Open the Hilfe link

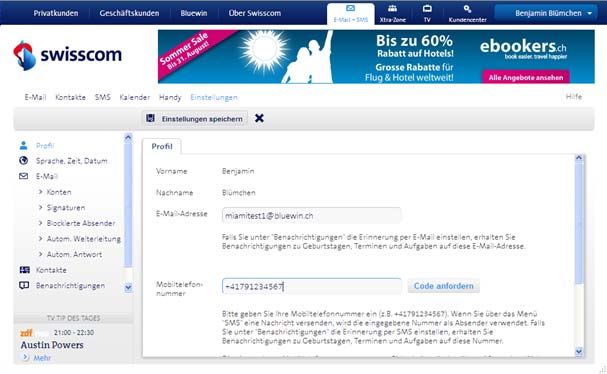click(x=574, y=96)
